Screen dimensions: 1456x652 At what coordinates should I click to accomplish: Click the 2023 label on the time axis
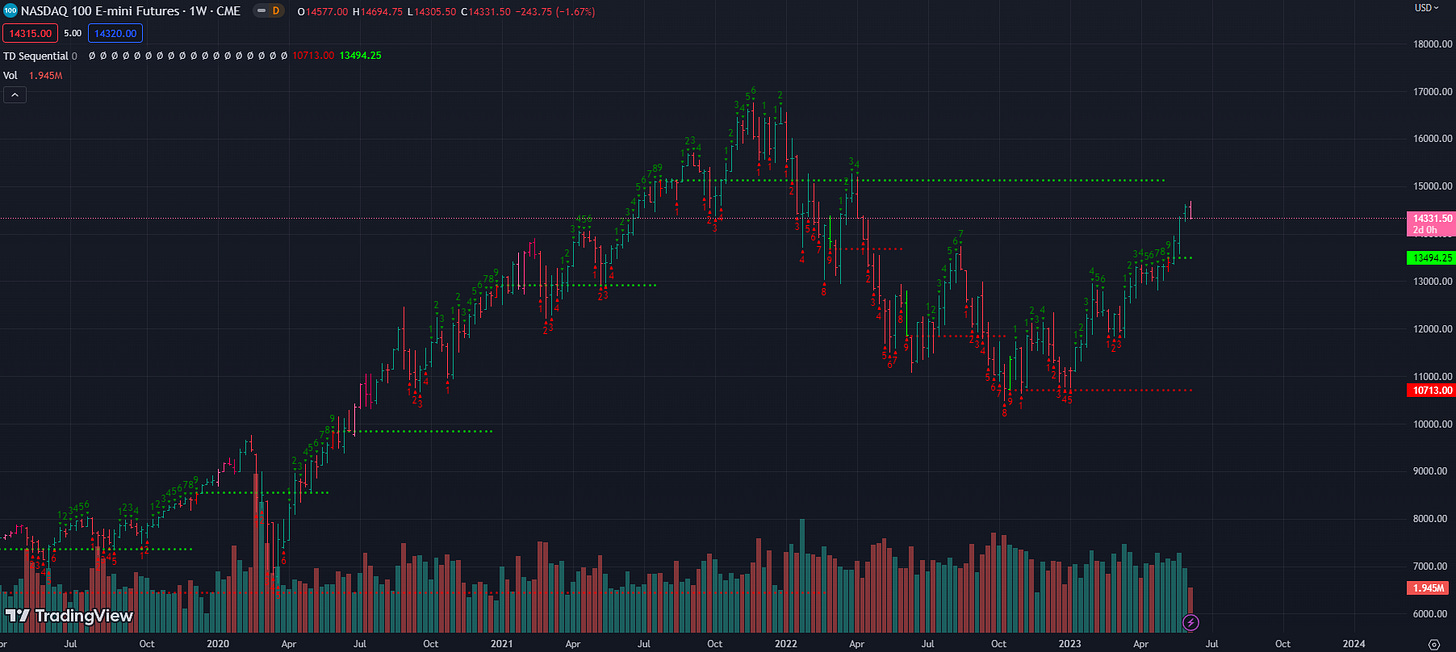click(x=1071, y=643)
